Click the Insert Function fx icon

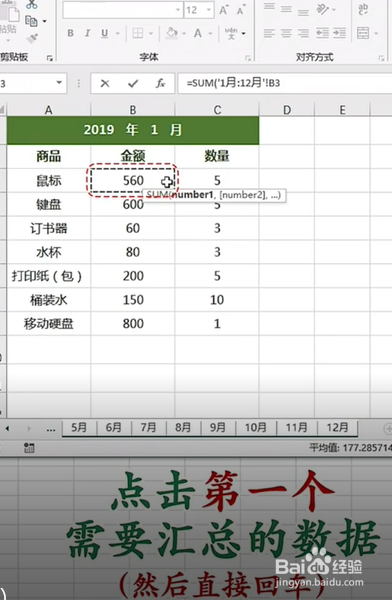[160, 83]
